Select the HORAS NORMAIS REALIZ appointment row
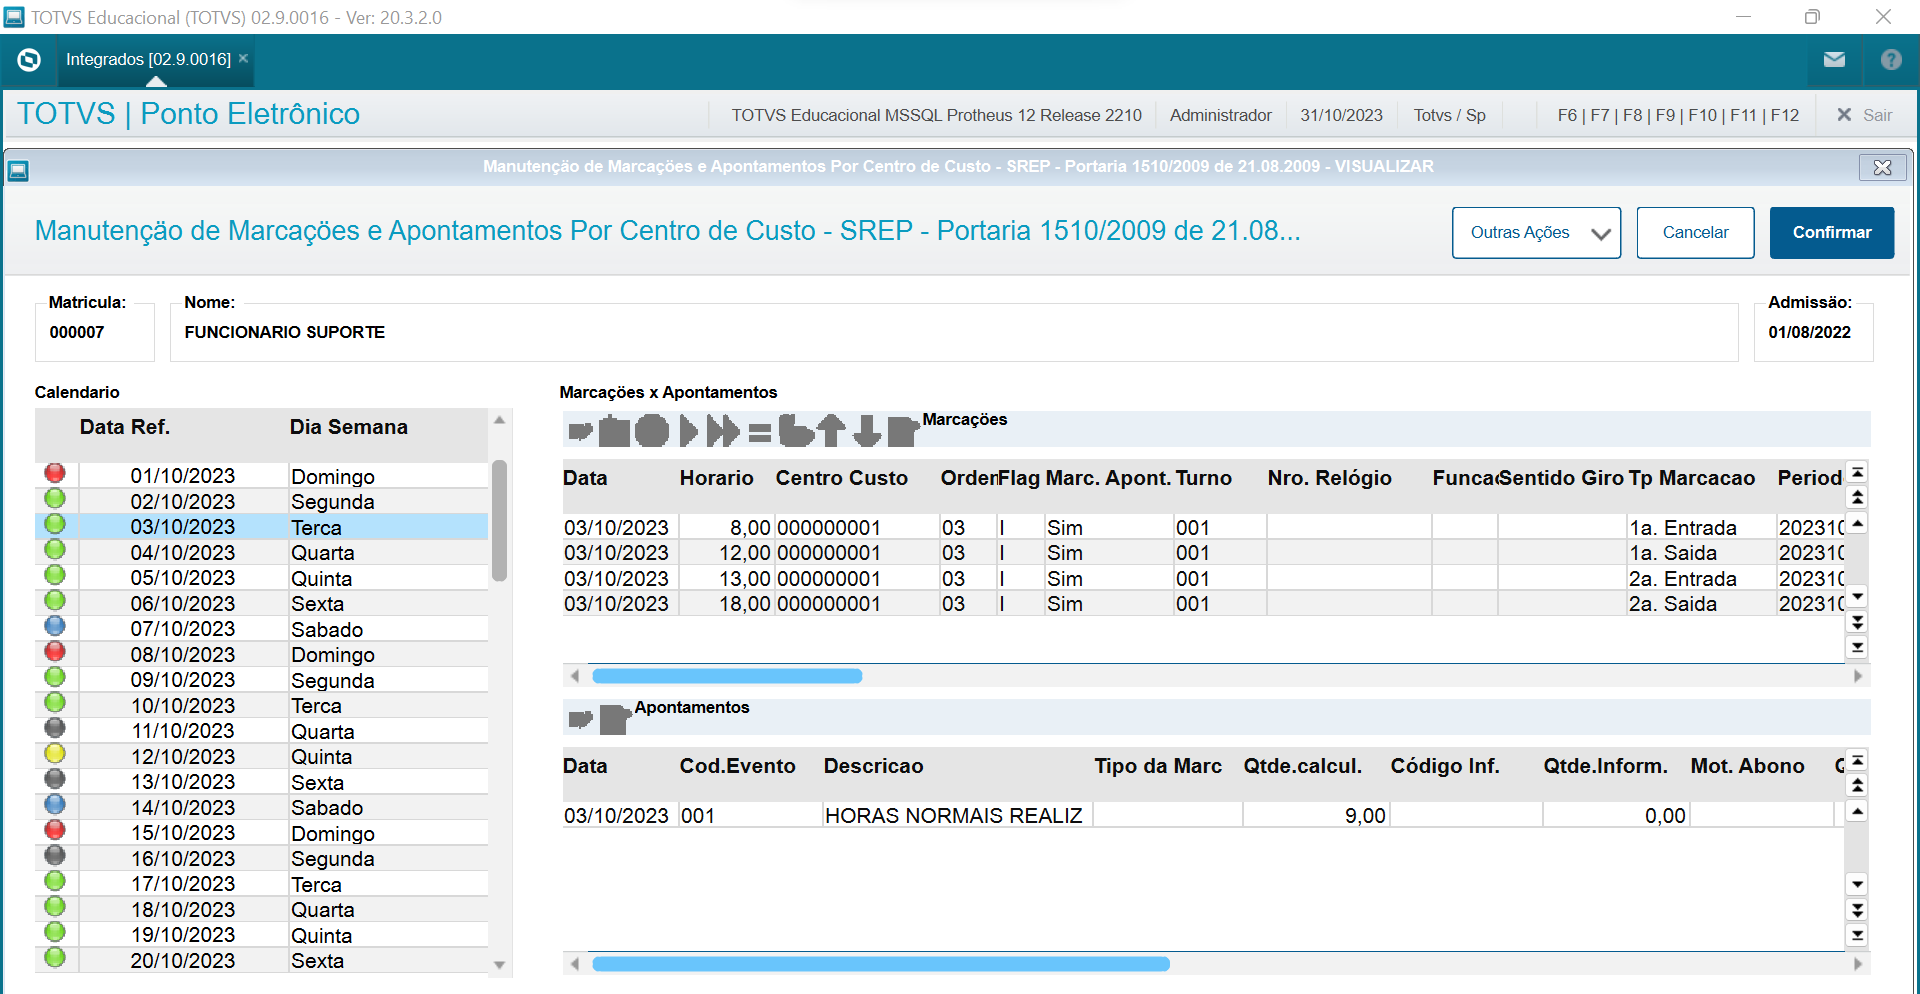This screenshot has width=1920, height=994. tap(1203, 816)
